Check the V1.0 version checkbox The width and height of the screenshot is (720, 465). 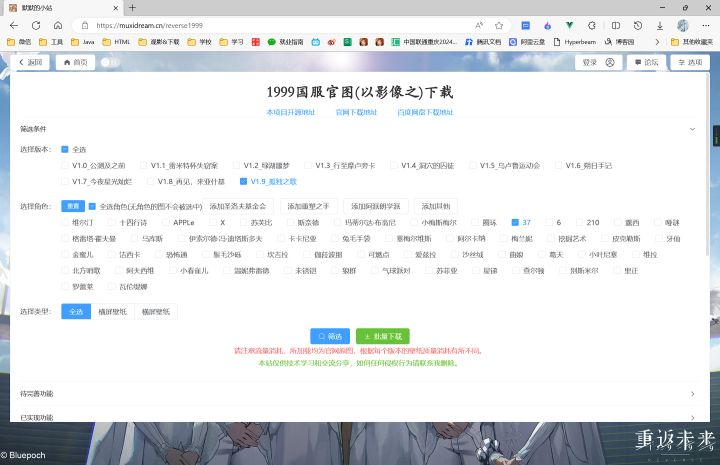pyautogui.click(x=65, y=165)
